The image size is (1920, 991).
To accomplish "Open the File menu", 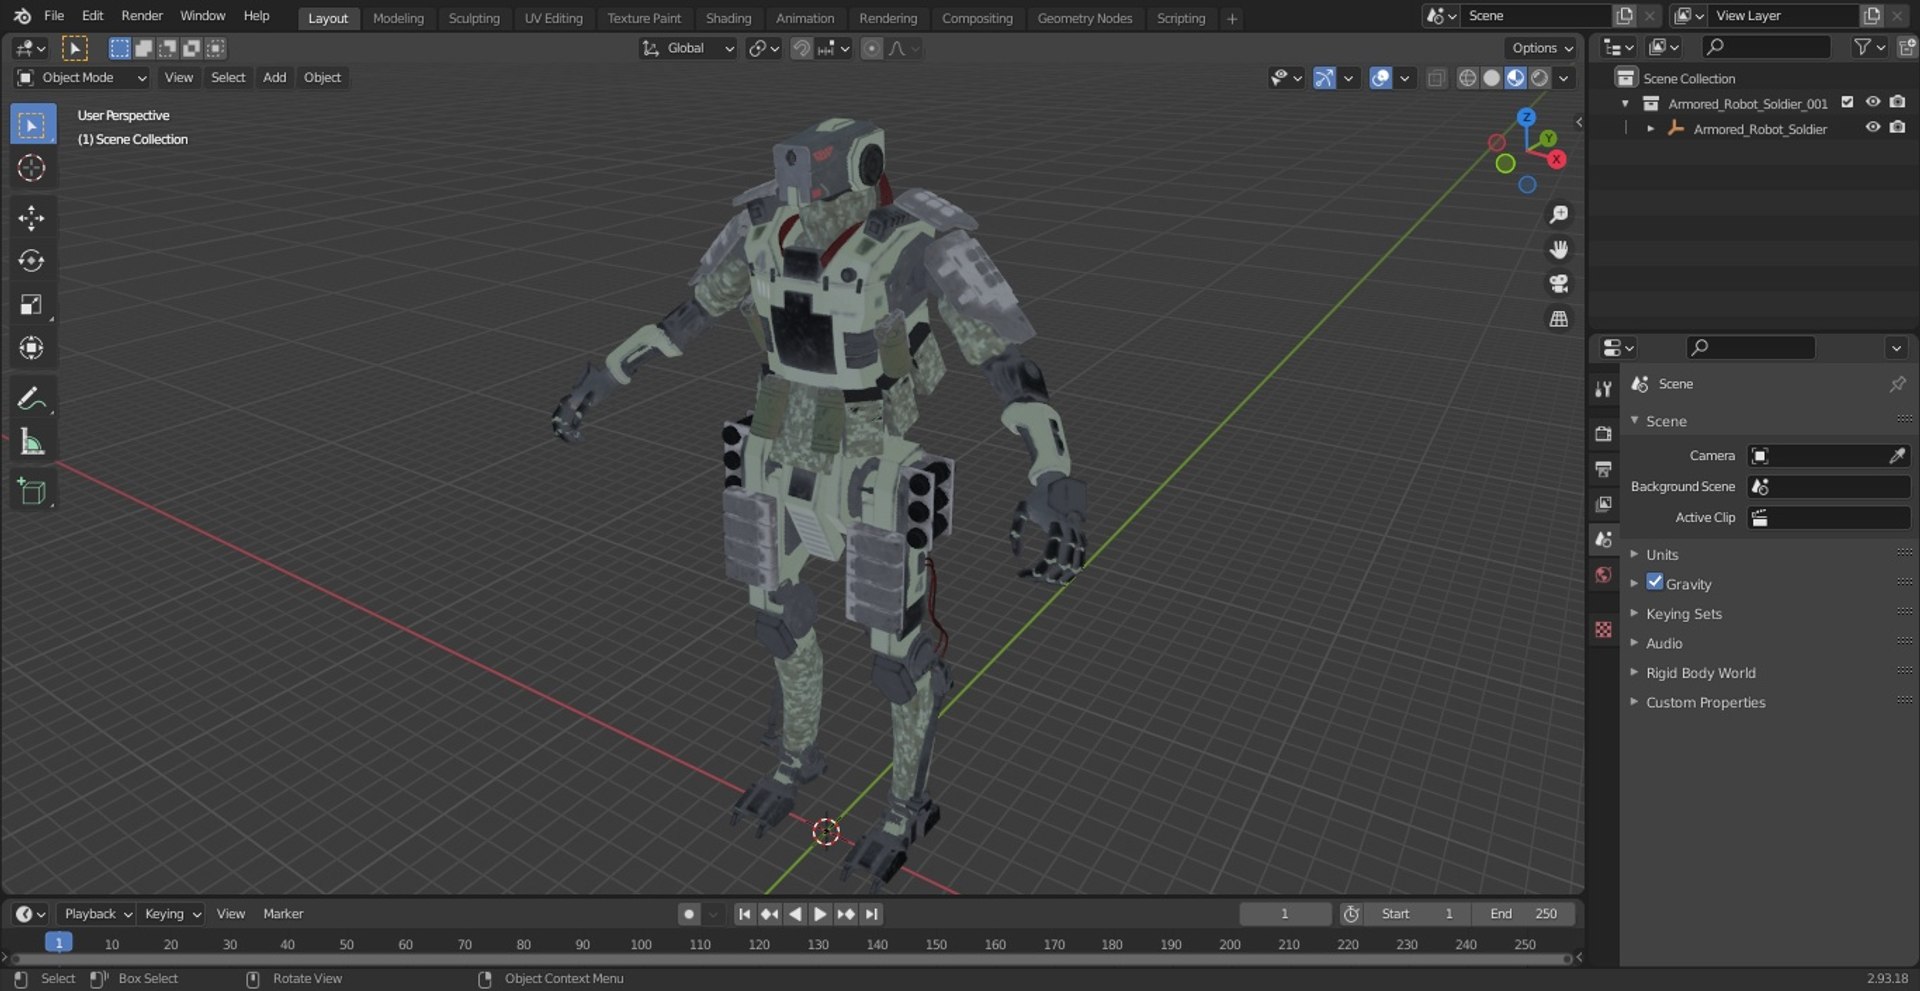I will (54, 16).
